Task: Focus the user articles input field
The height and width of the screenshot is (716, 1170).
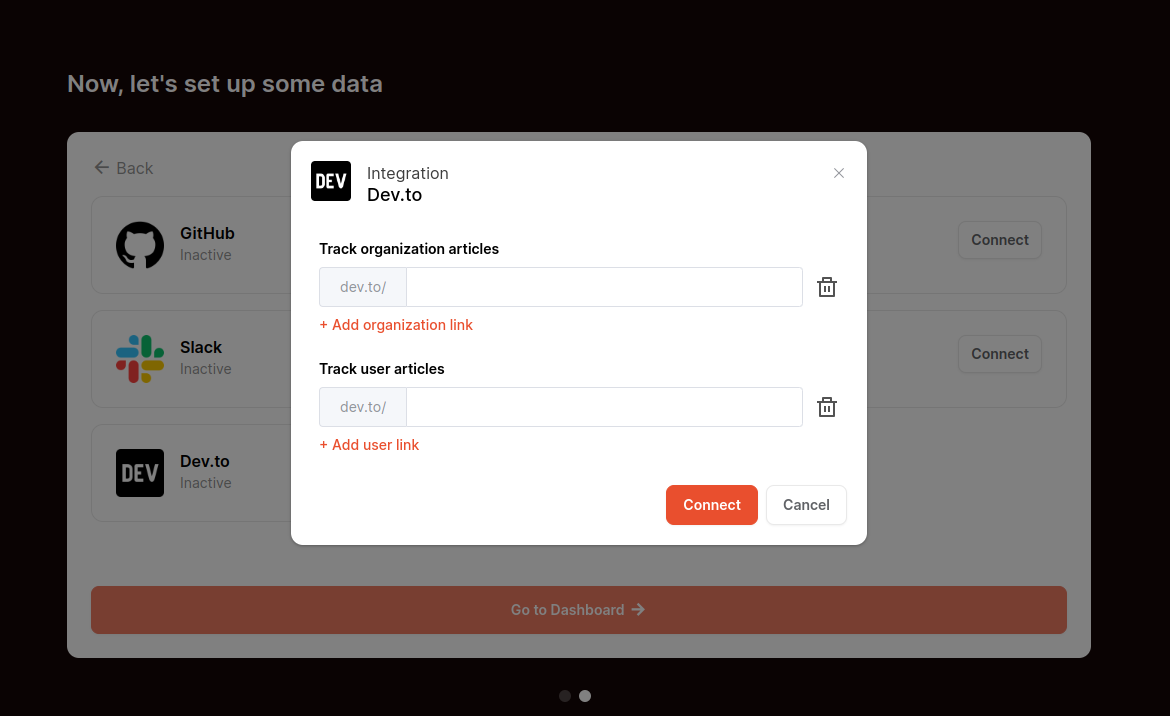Action: [604, 407]
